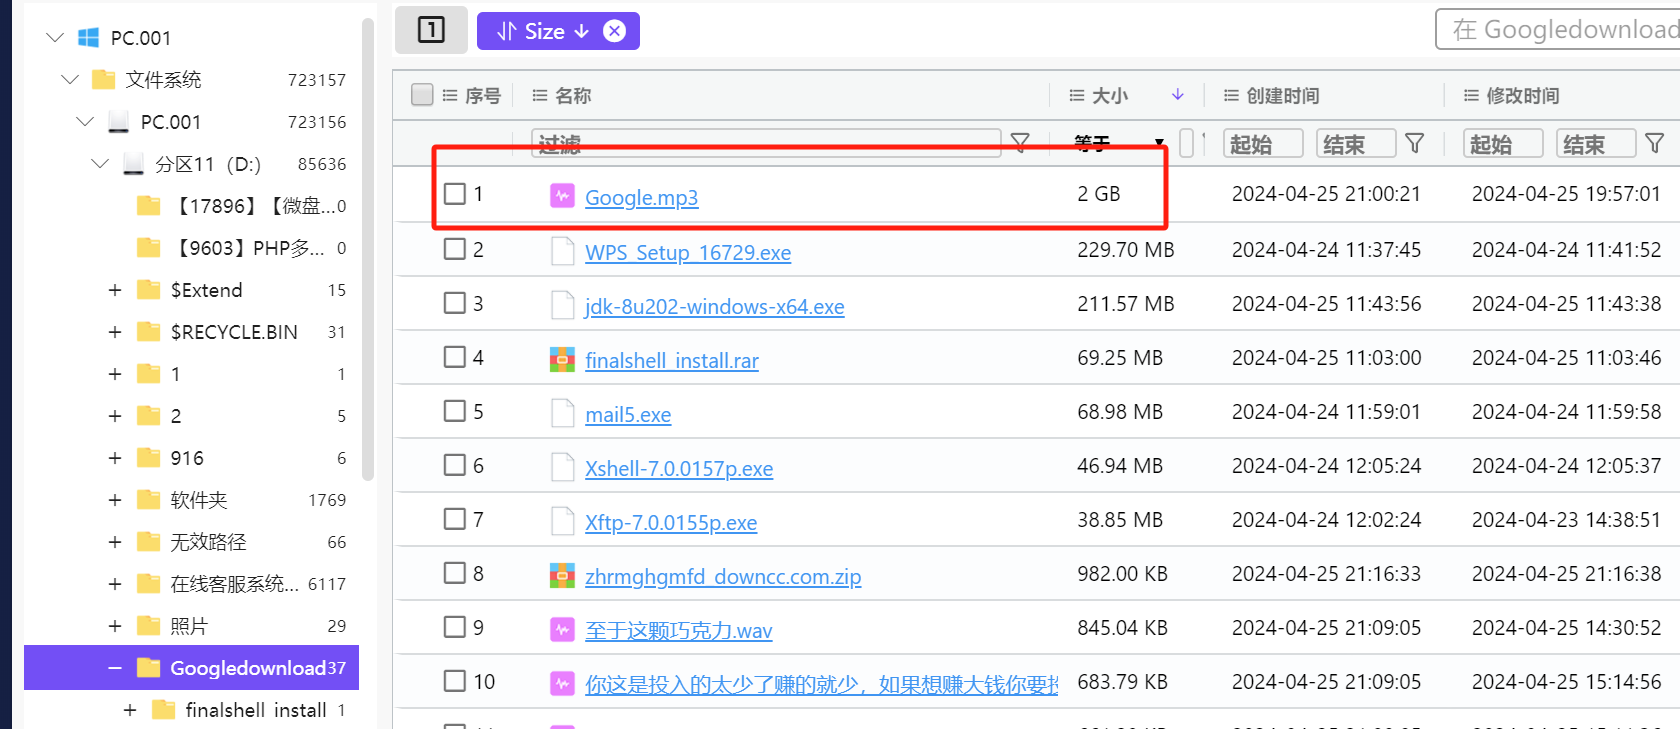
Task: Click the funnel filter icon for name column
Action: (1020, 143)
